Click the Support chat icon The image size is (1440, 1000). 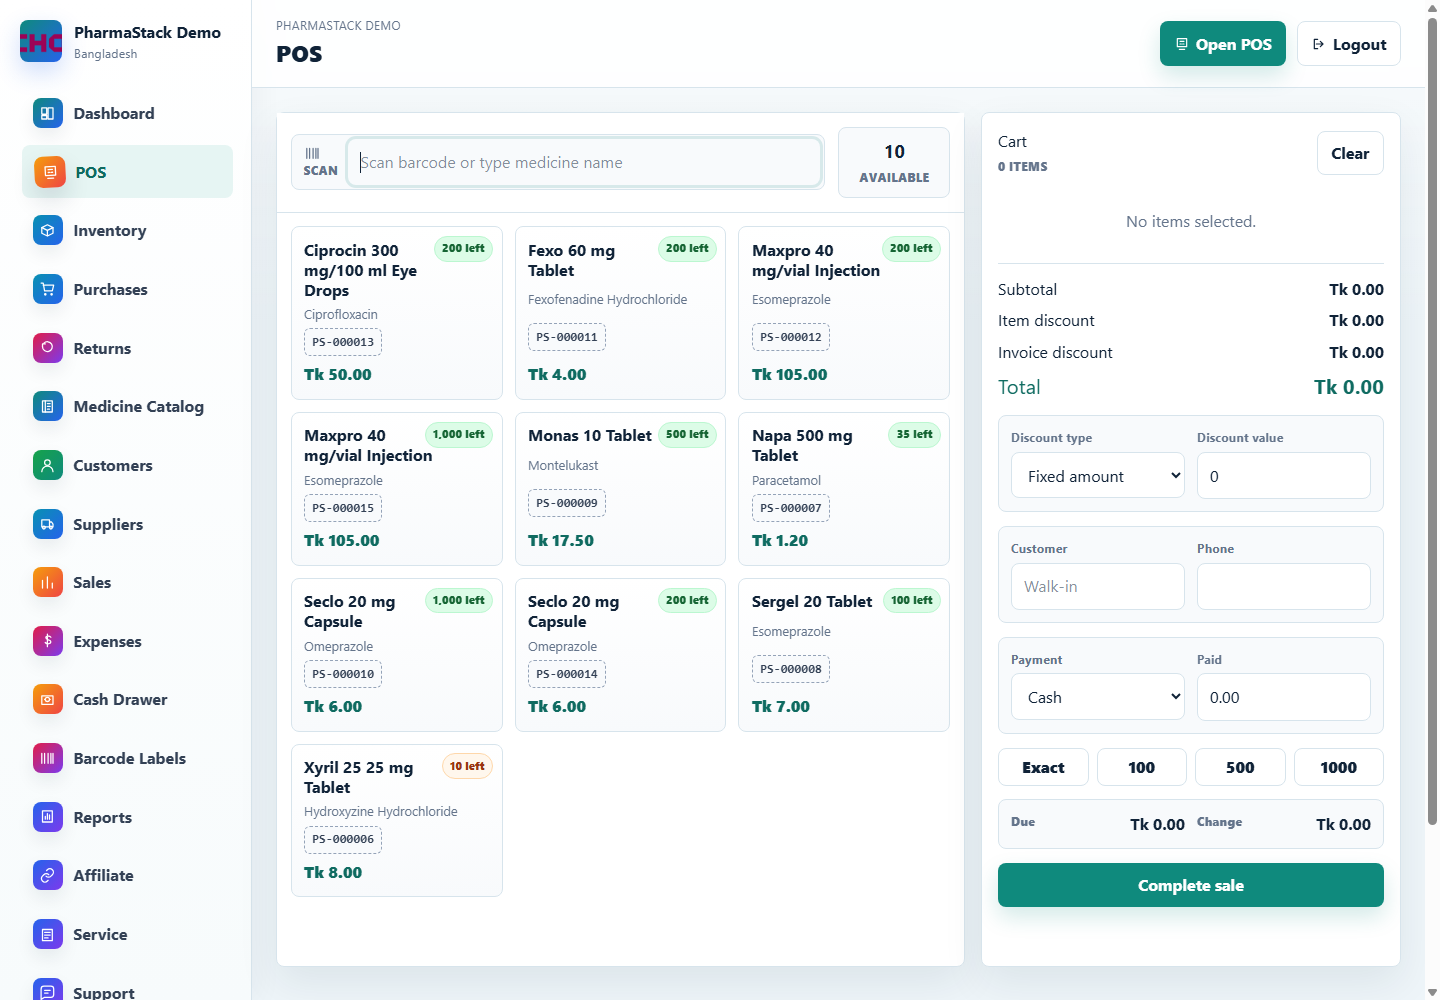47,989
